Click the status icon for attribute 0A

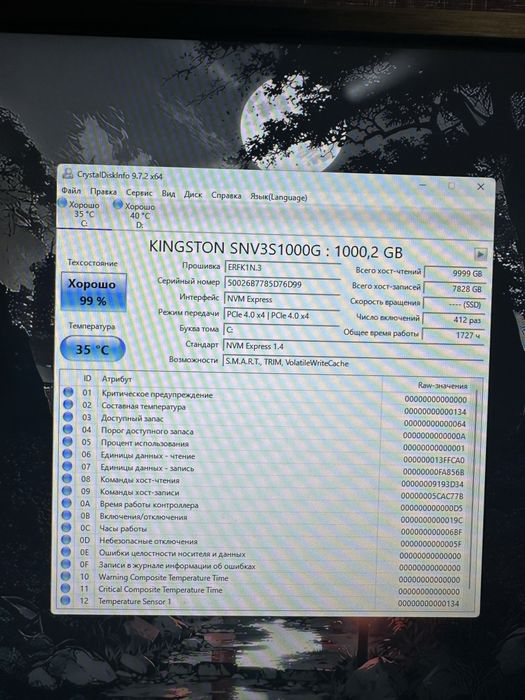(x=67, y=503)
